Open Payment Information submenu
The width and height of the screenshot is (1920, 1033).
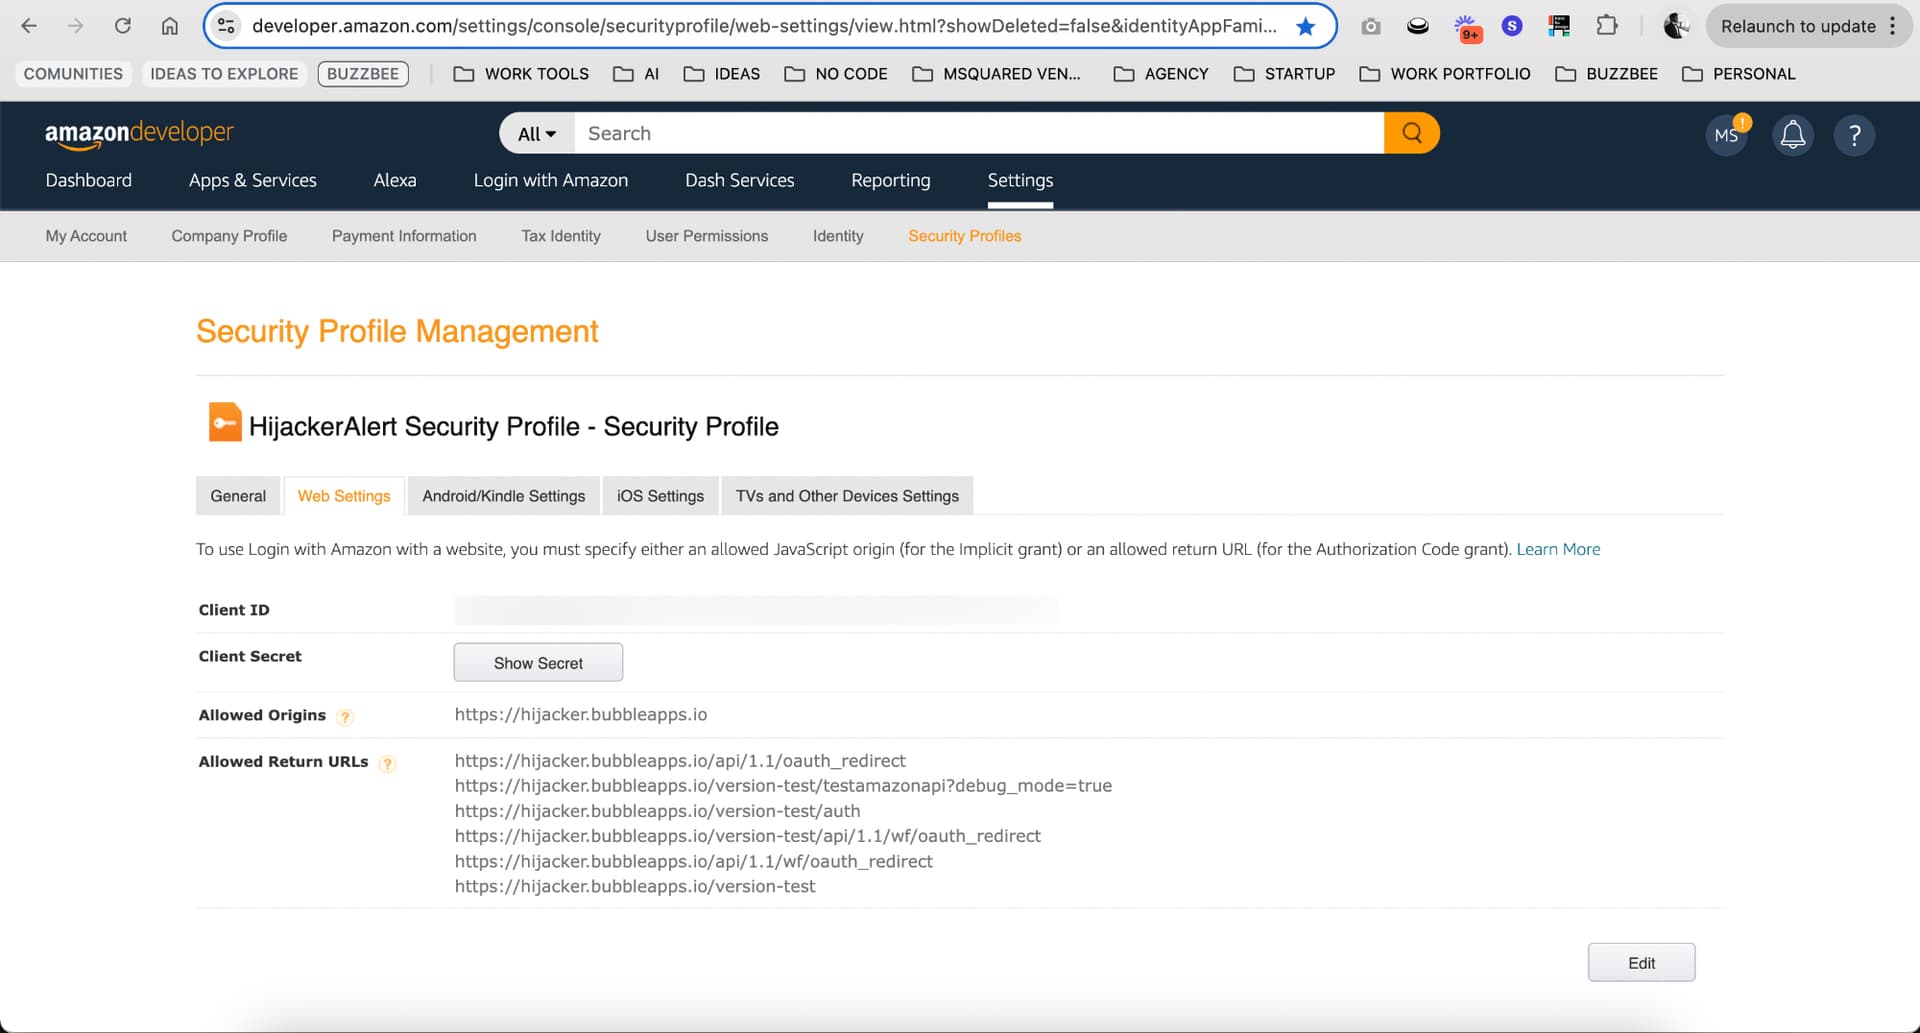(404, 236)
